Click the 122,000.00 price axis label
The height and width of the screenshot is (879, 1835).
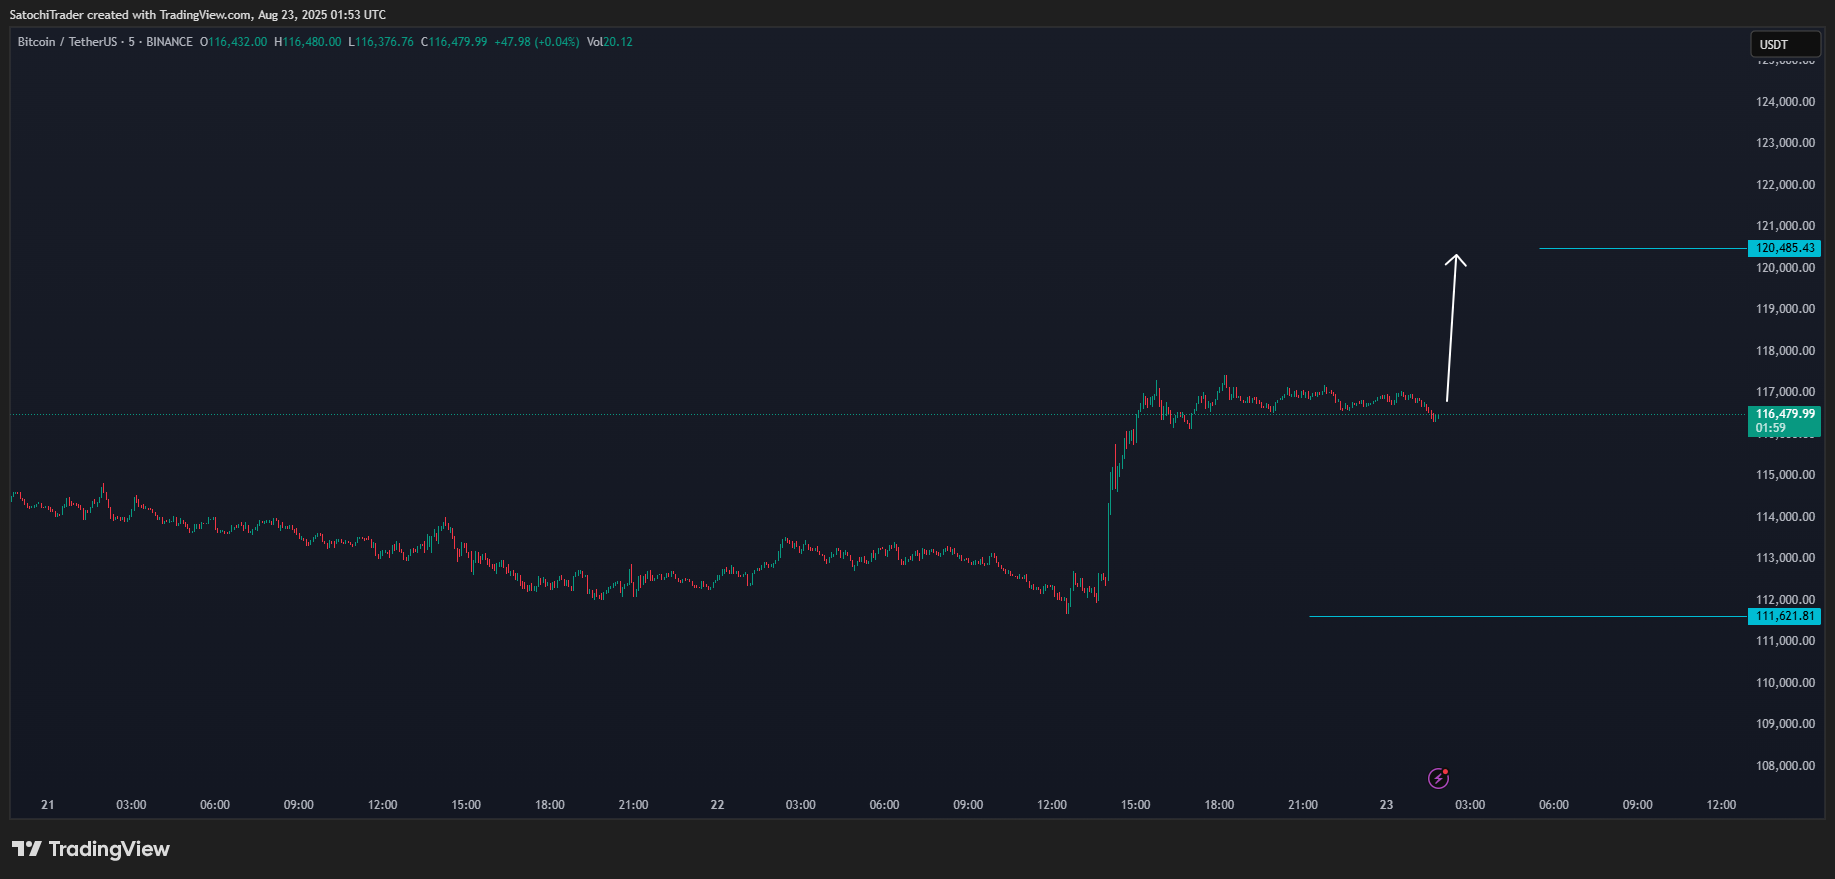coord(1785,185)
